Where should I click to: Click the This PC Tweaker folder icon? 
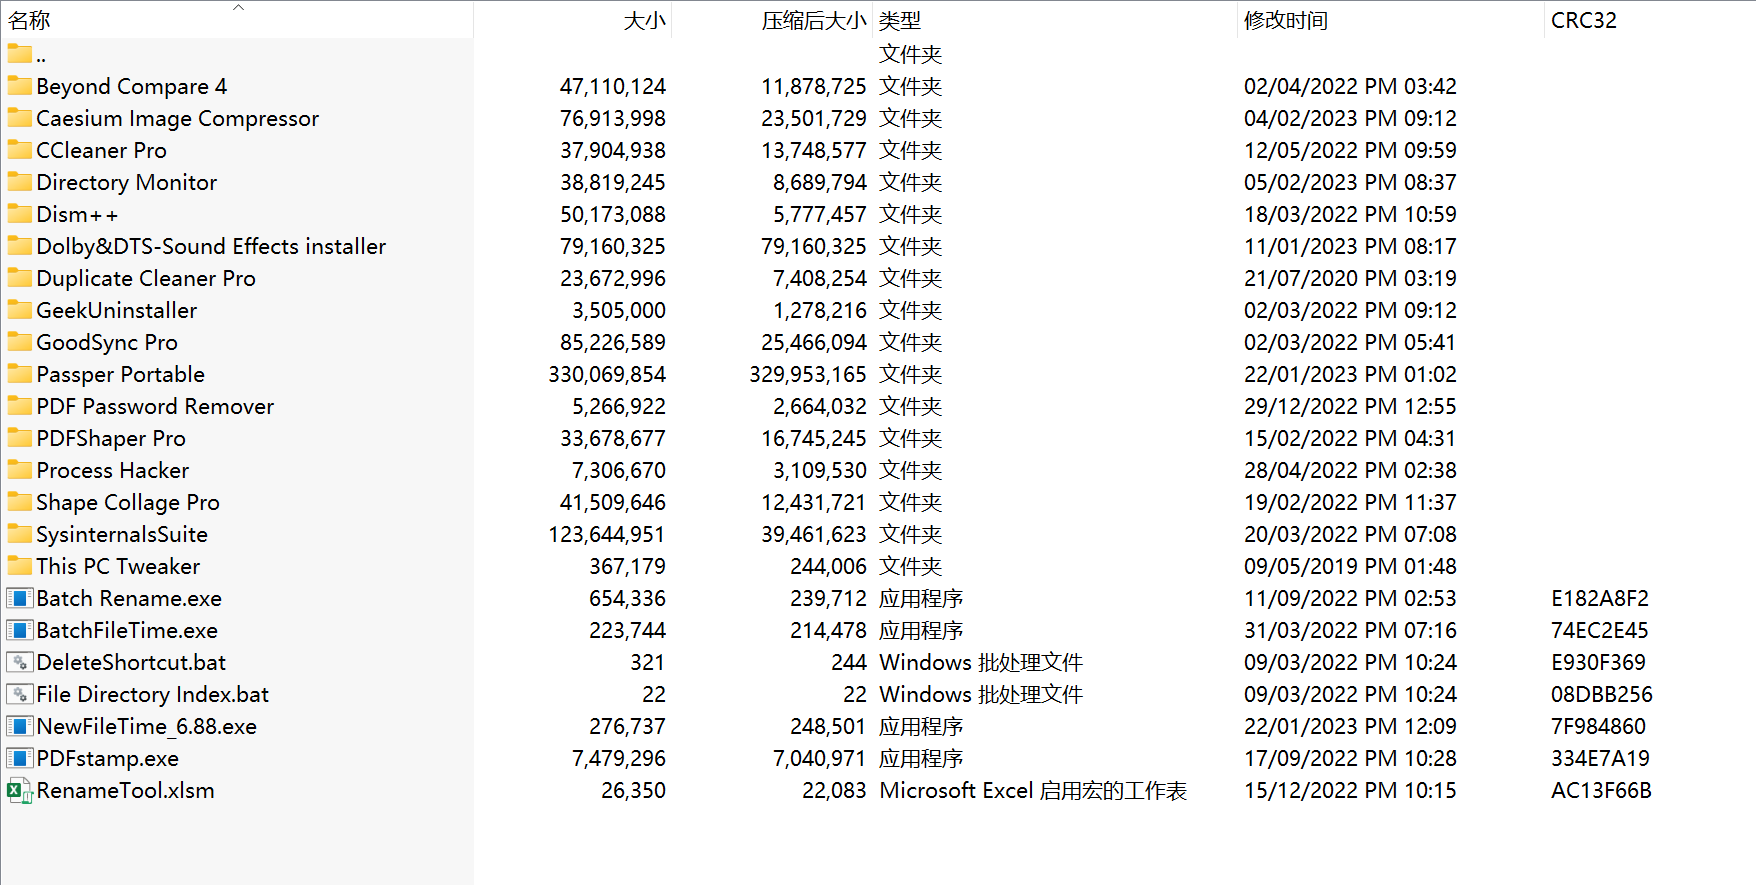click(x=19, y=565)
